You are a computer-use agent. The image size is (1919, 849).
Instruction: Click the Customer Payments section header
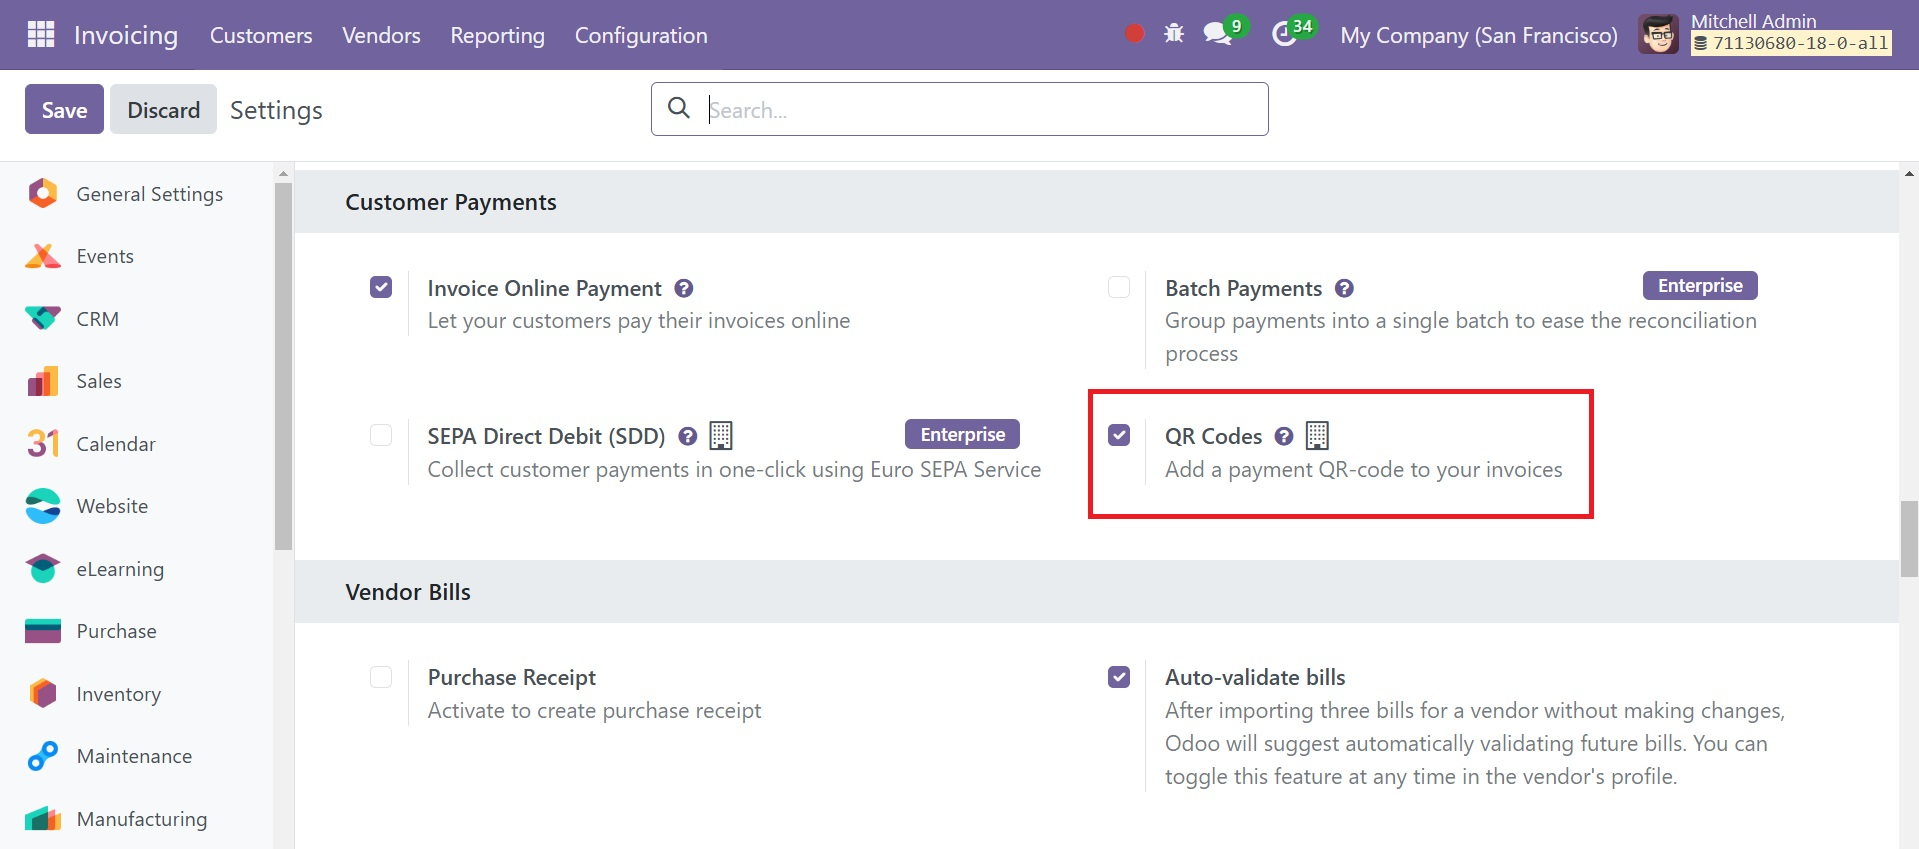tap(451, 202)
